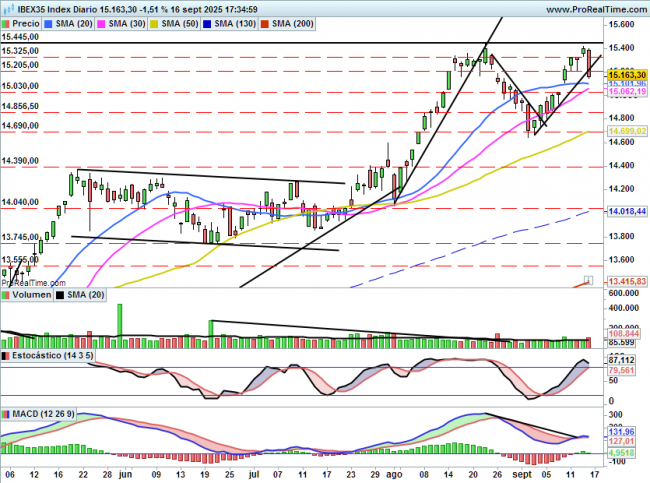Click the 13.555,00 level label

20,260
